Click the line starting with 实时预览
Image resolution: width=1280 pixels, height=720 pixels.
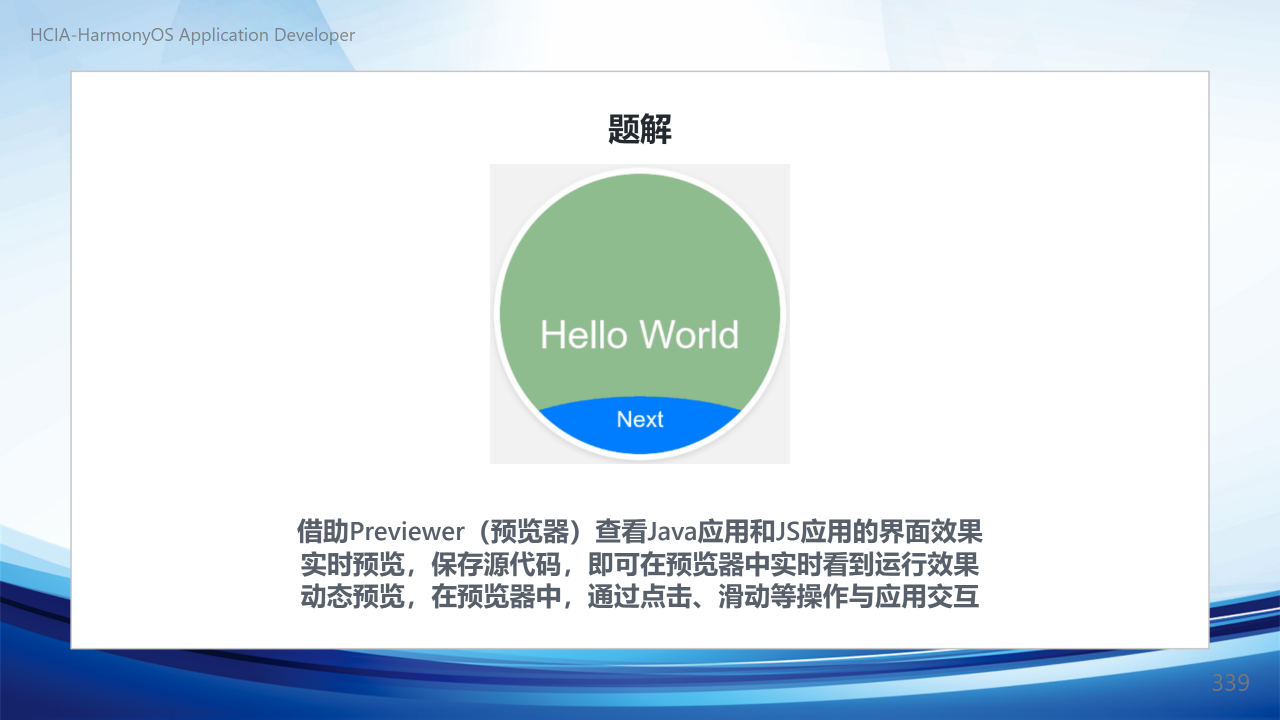tap(640, 564)
